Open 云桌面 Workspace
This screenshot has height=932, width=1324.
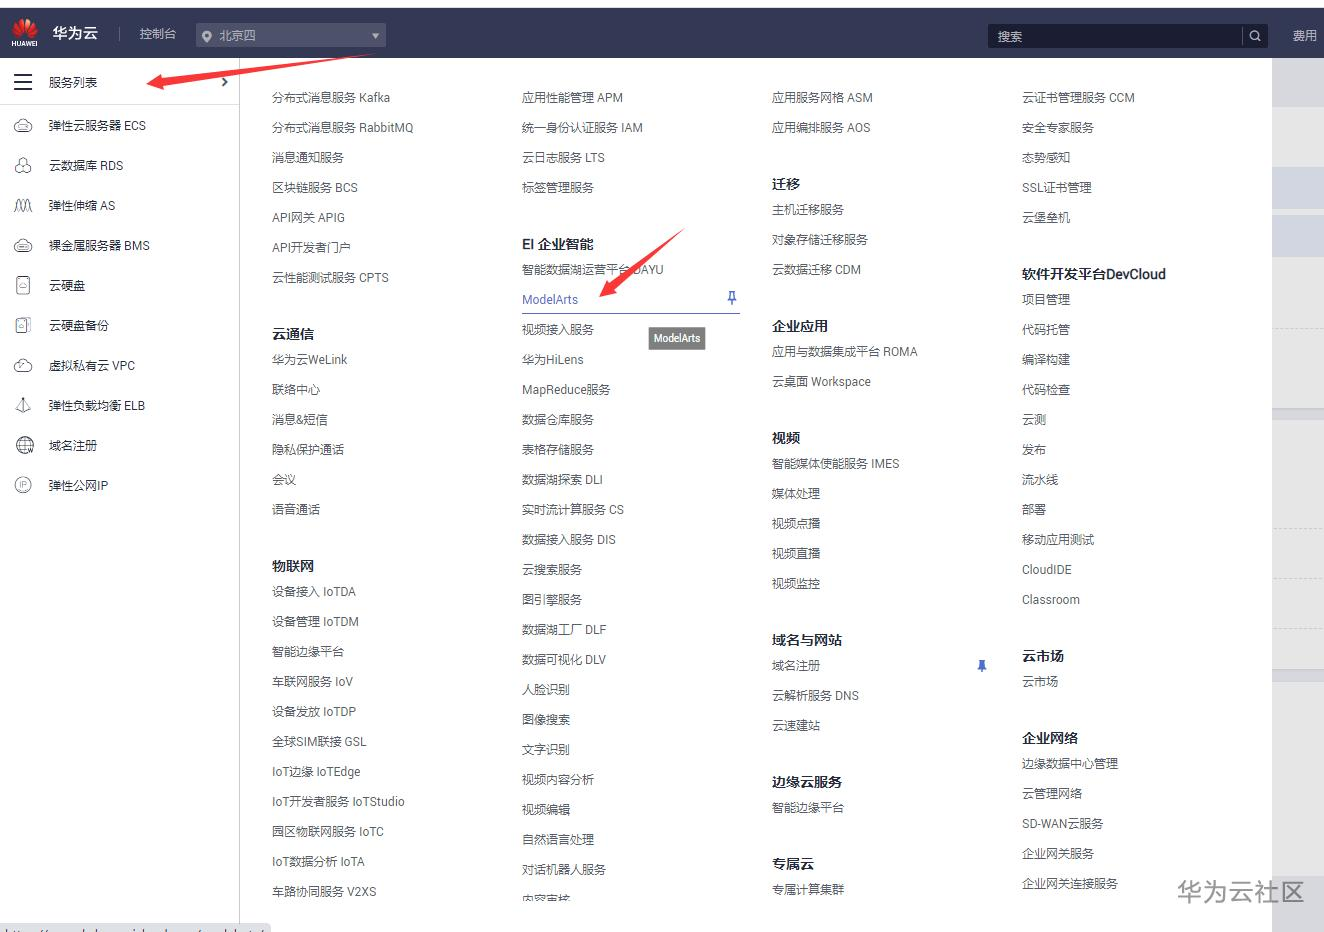coord(821,381)
